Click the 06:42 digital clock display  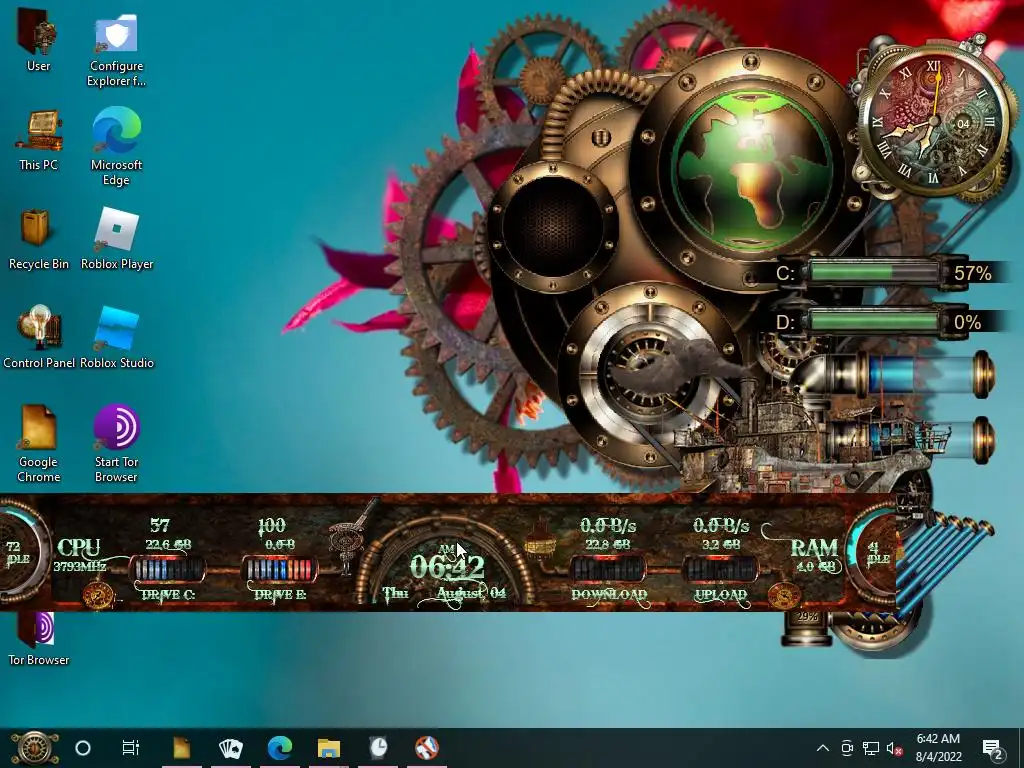[447, 565]
